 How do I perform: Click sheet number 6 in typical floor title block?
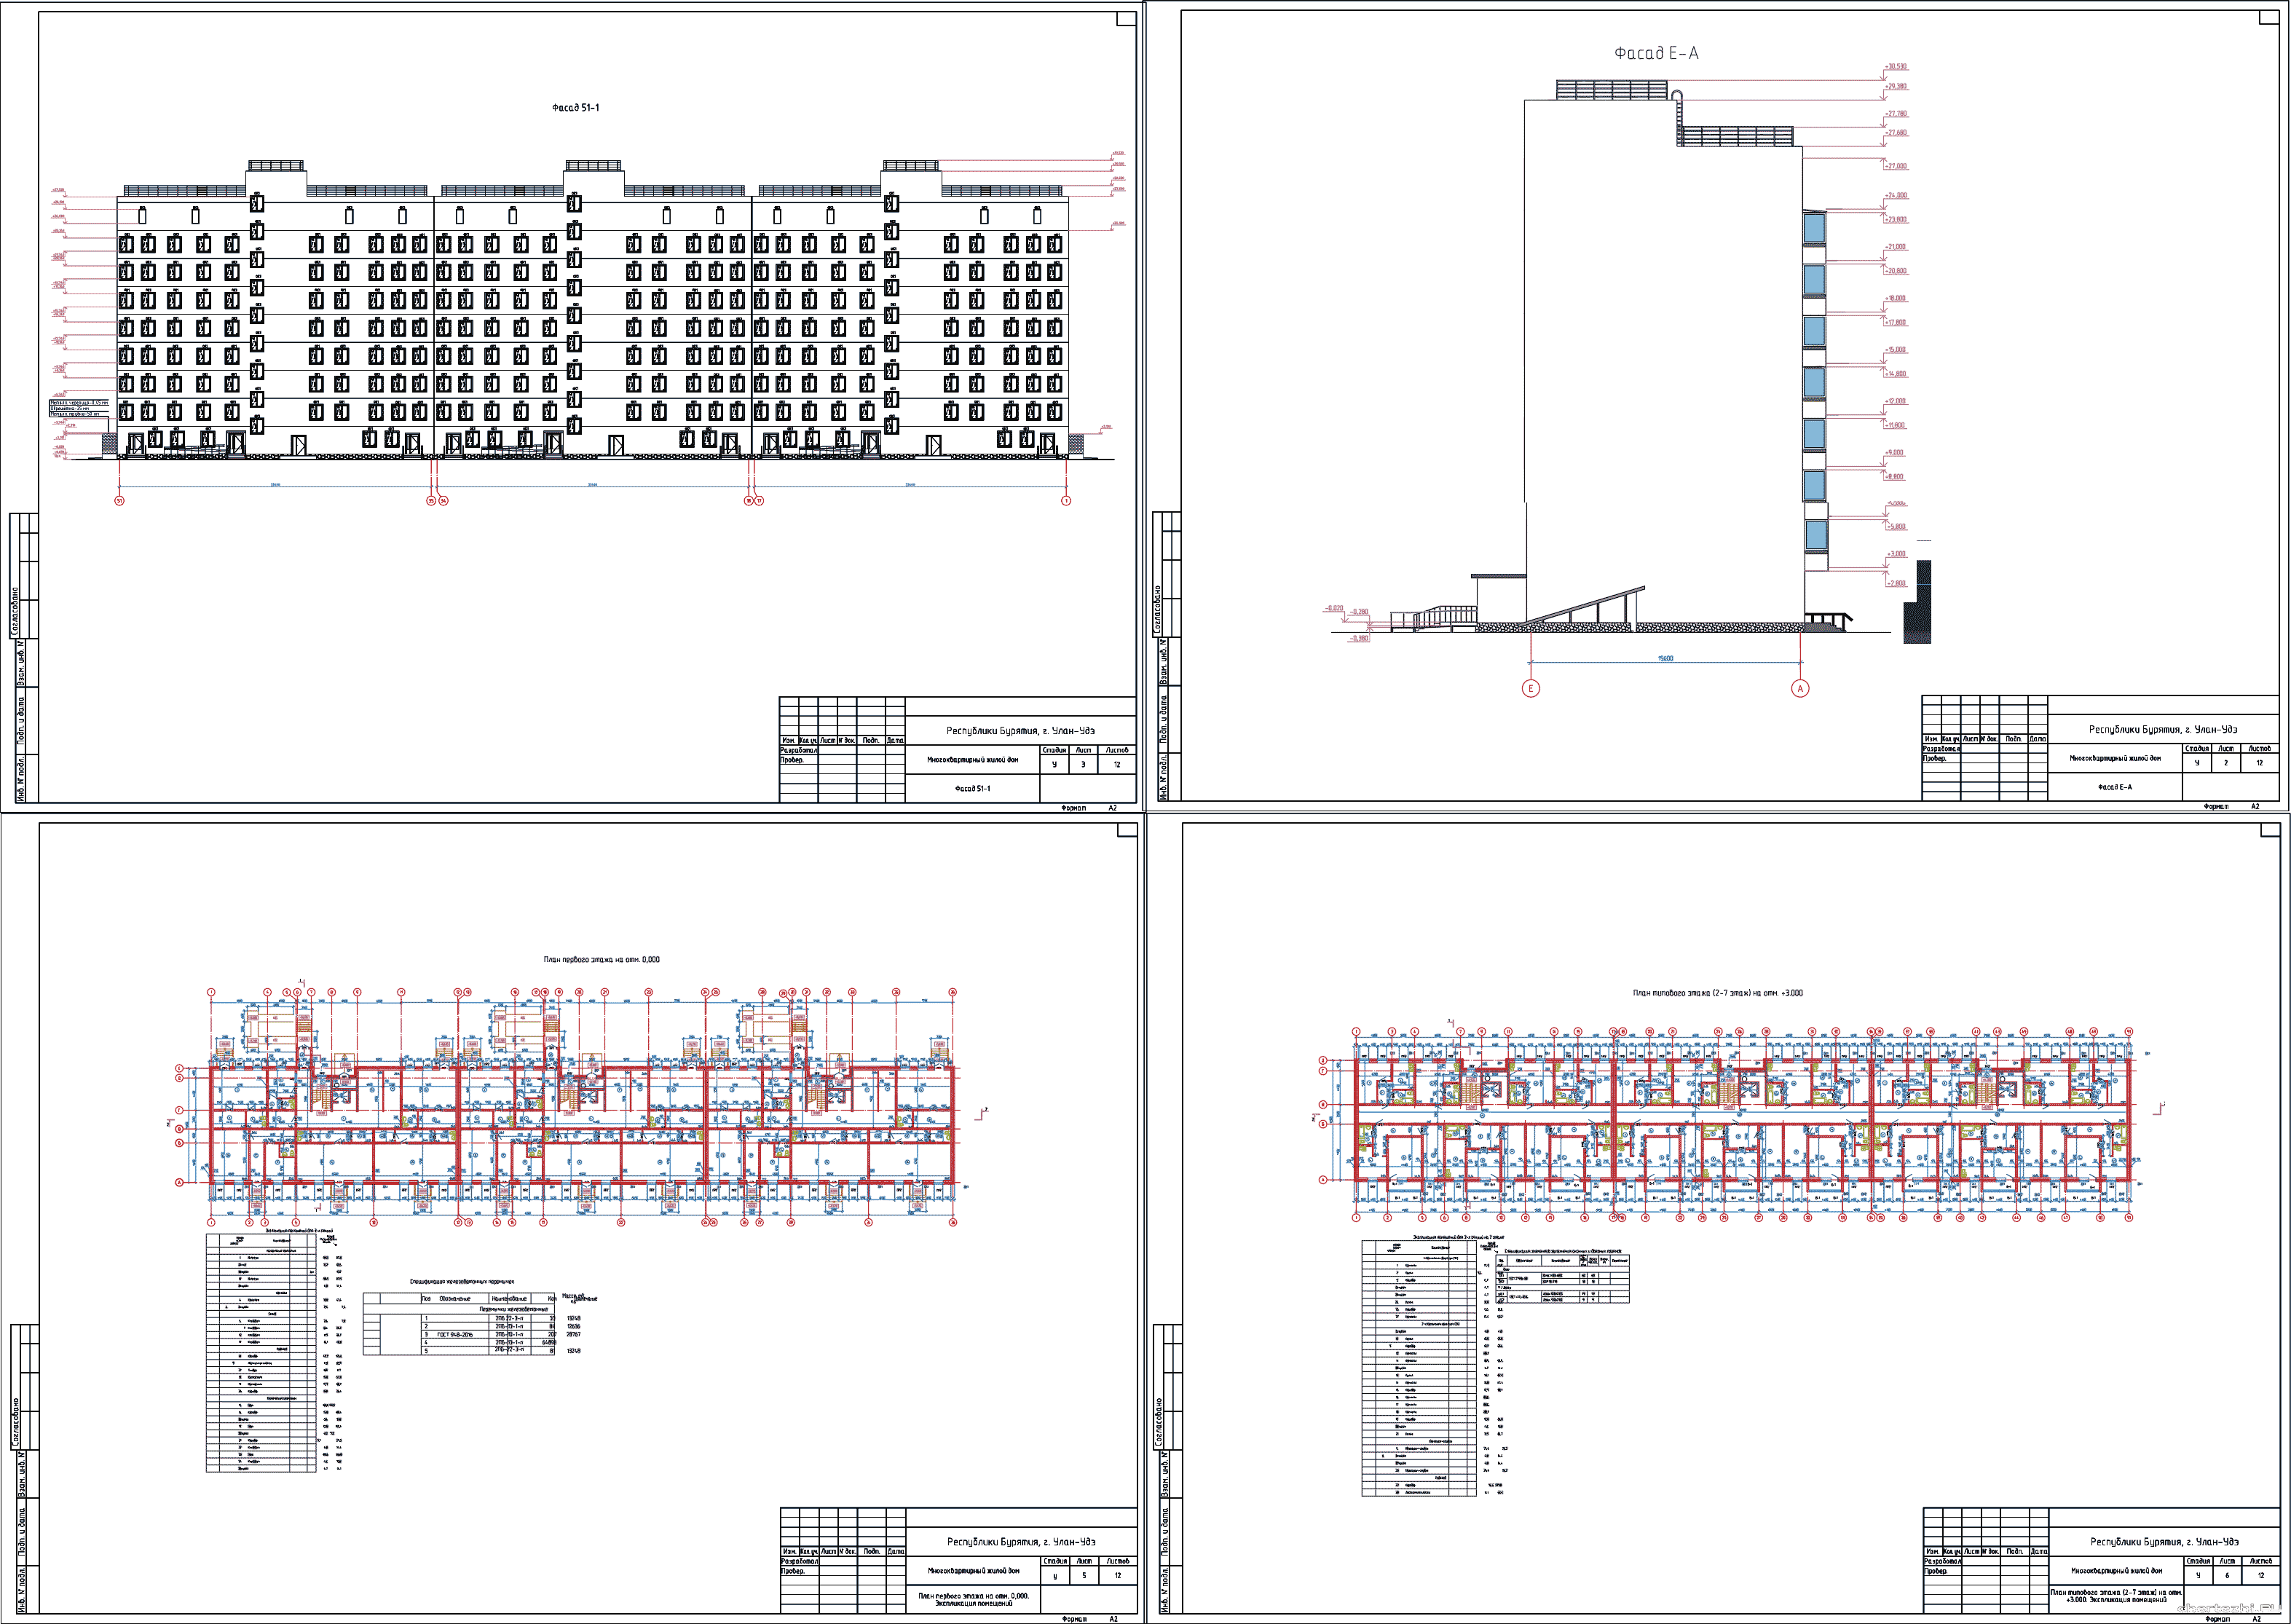click(x=2226, y=1575)
